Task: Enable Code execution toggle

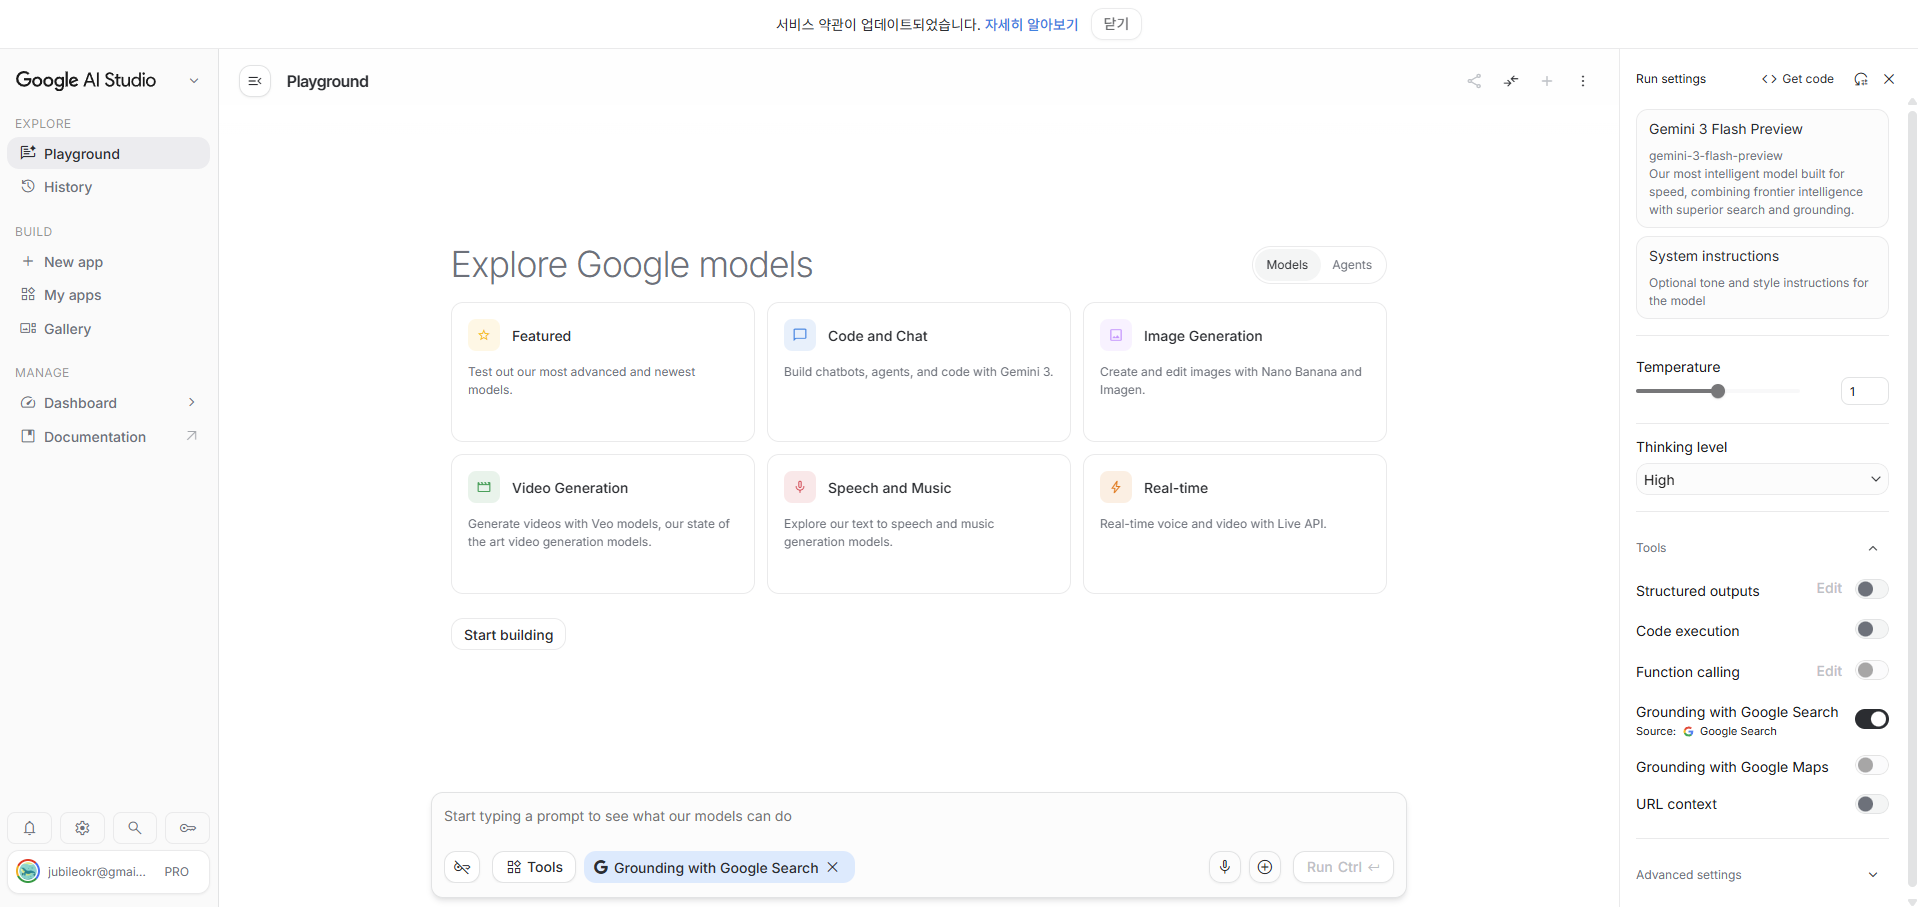Action: click(1872, 629)
